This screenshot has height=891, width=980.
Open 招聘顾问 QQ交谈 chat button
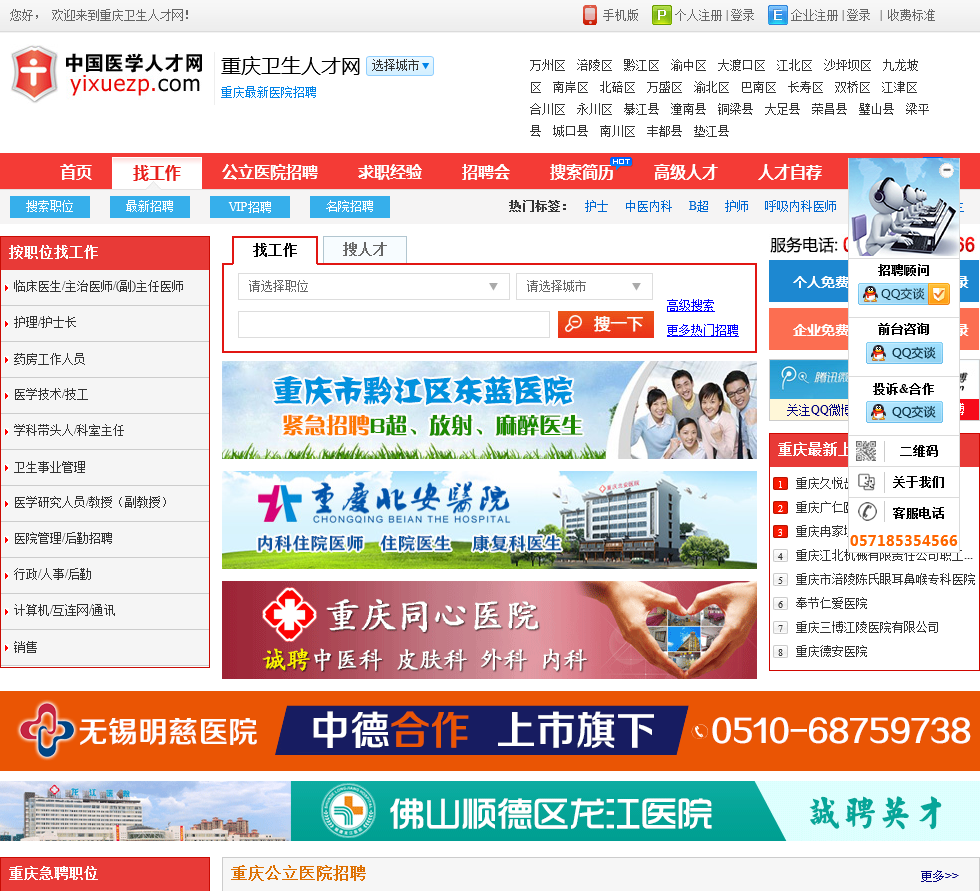tap(904, 294)
